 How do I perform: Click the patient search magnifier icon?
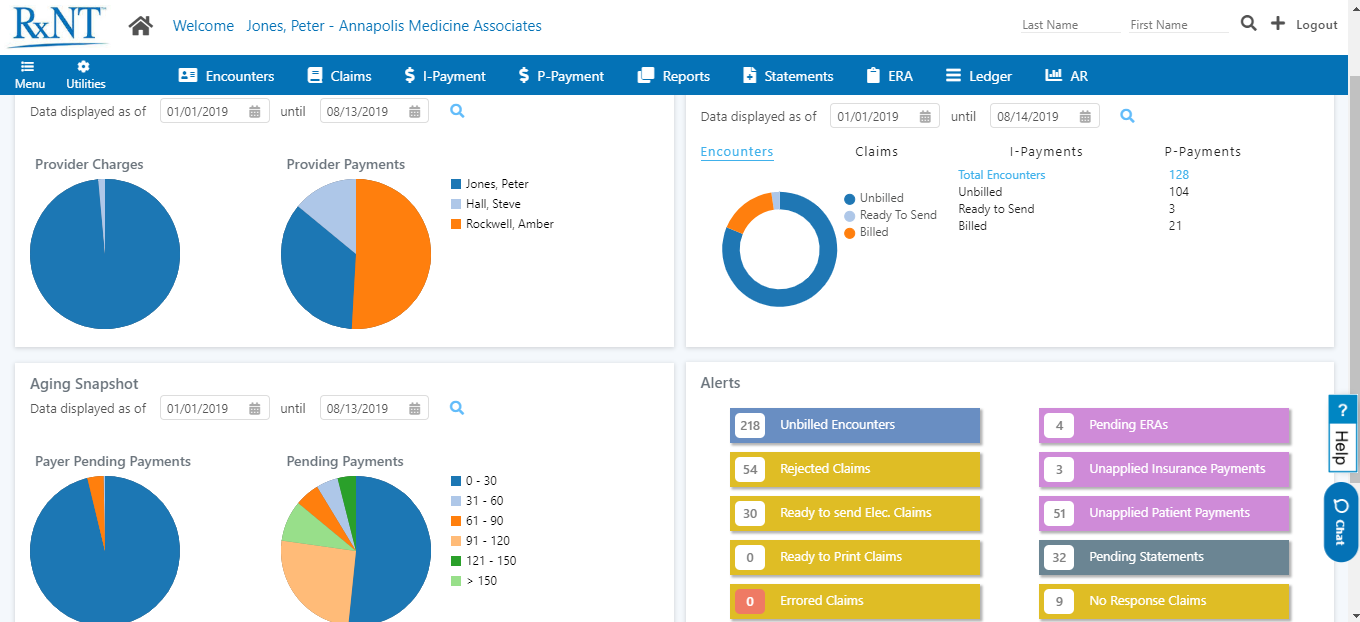point(1248,24)
